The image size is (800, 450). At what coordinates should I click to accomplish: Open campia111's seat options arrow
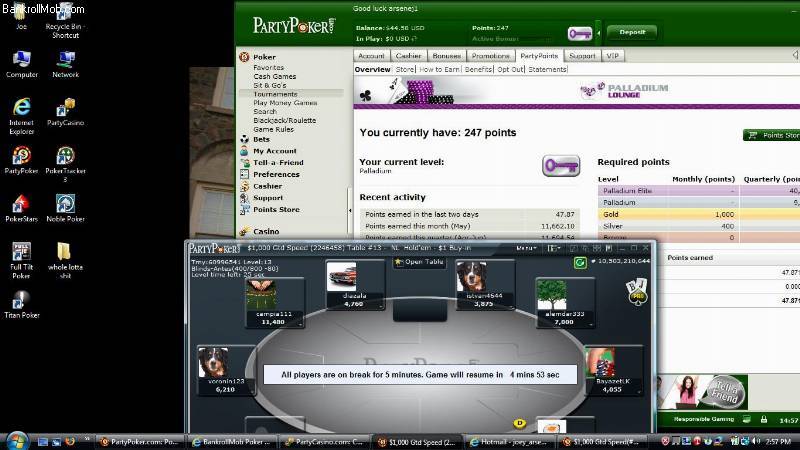click(301, 324)
